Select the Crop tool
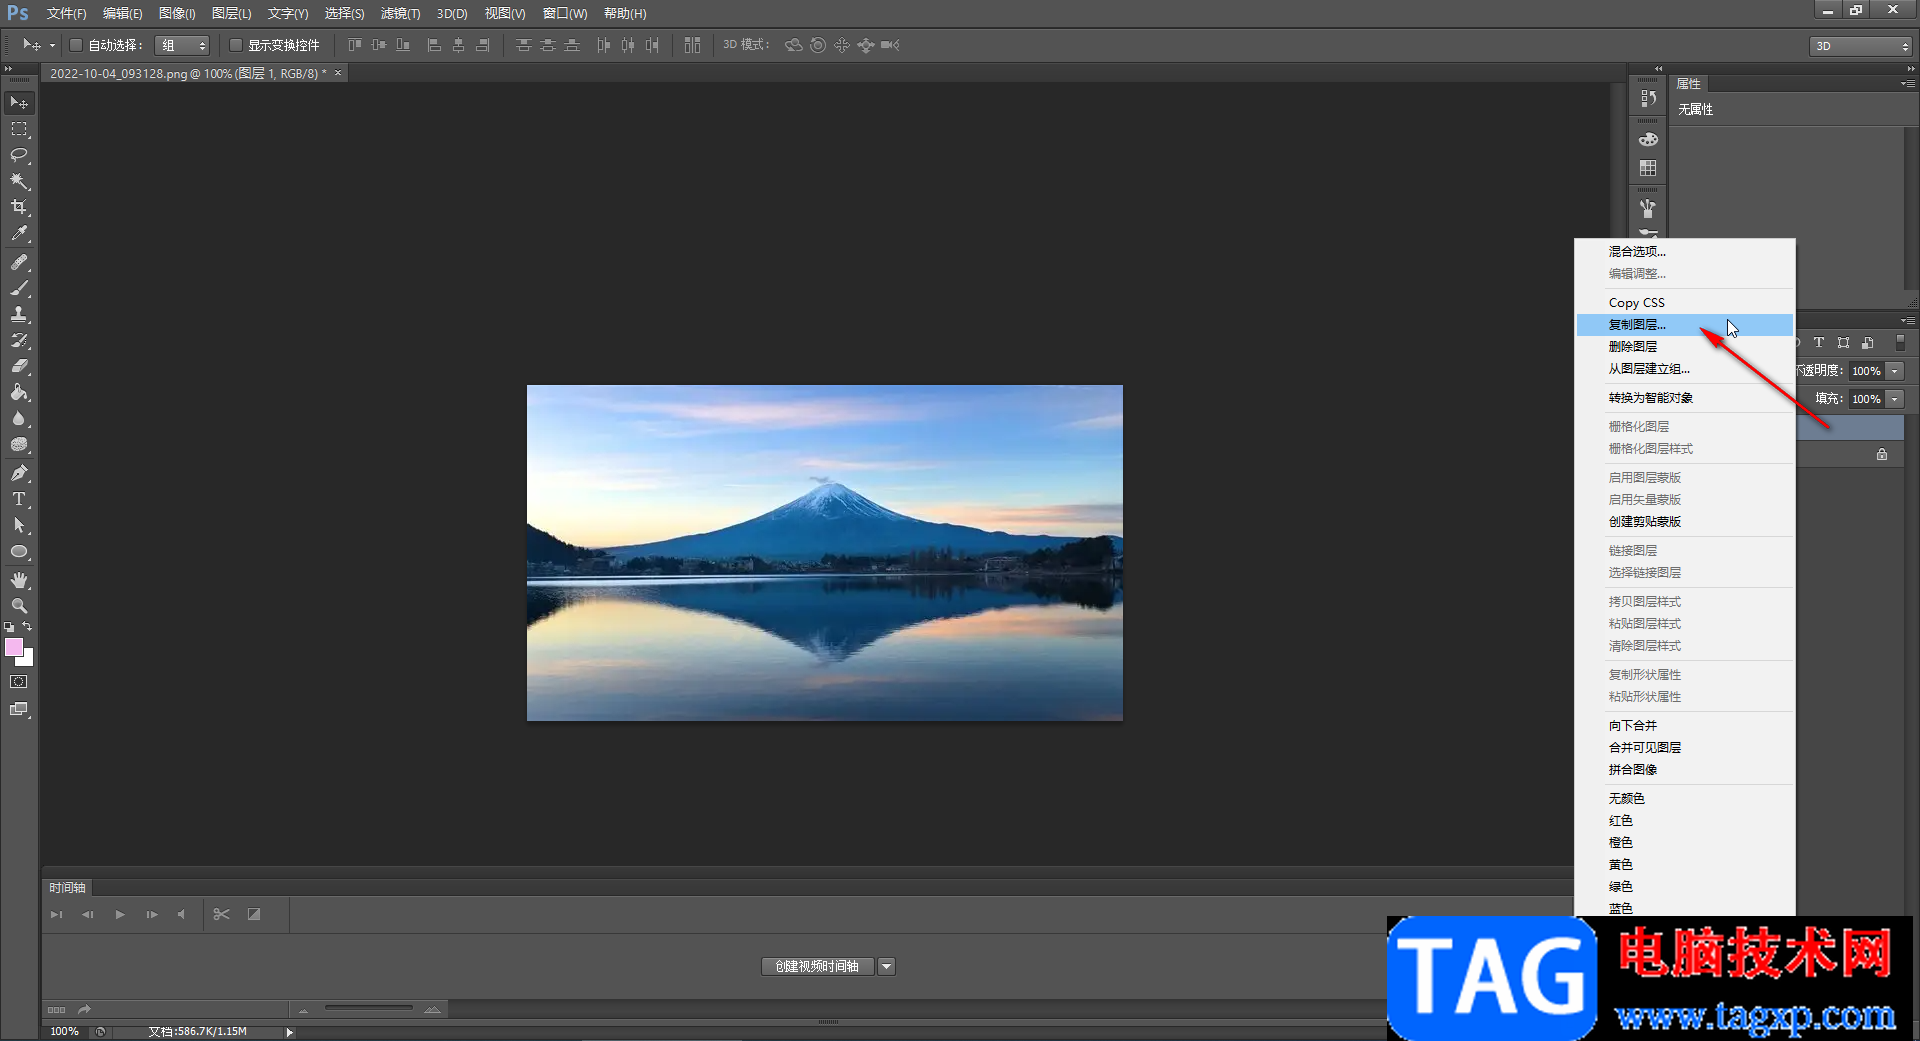Viewport: 1920px width, 1041px height. [19, 207]
